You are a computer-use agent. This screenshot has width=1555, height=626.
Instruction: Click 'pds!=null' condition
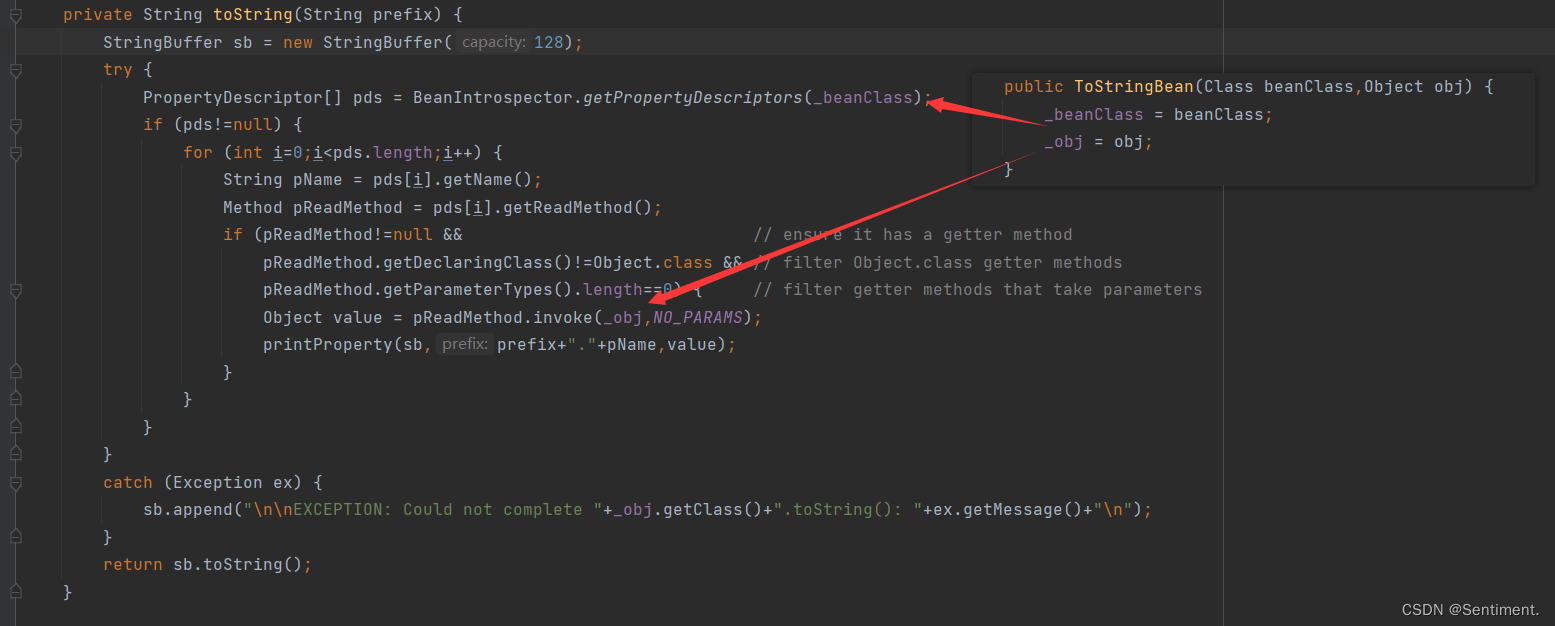click(x=228, y=125)
